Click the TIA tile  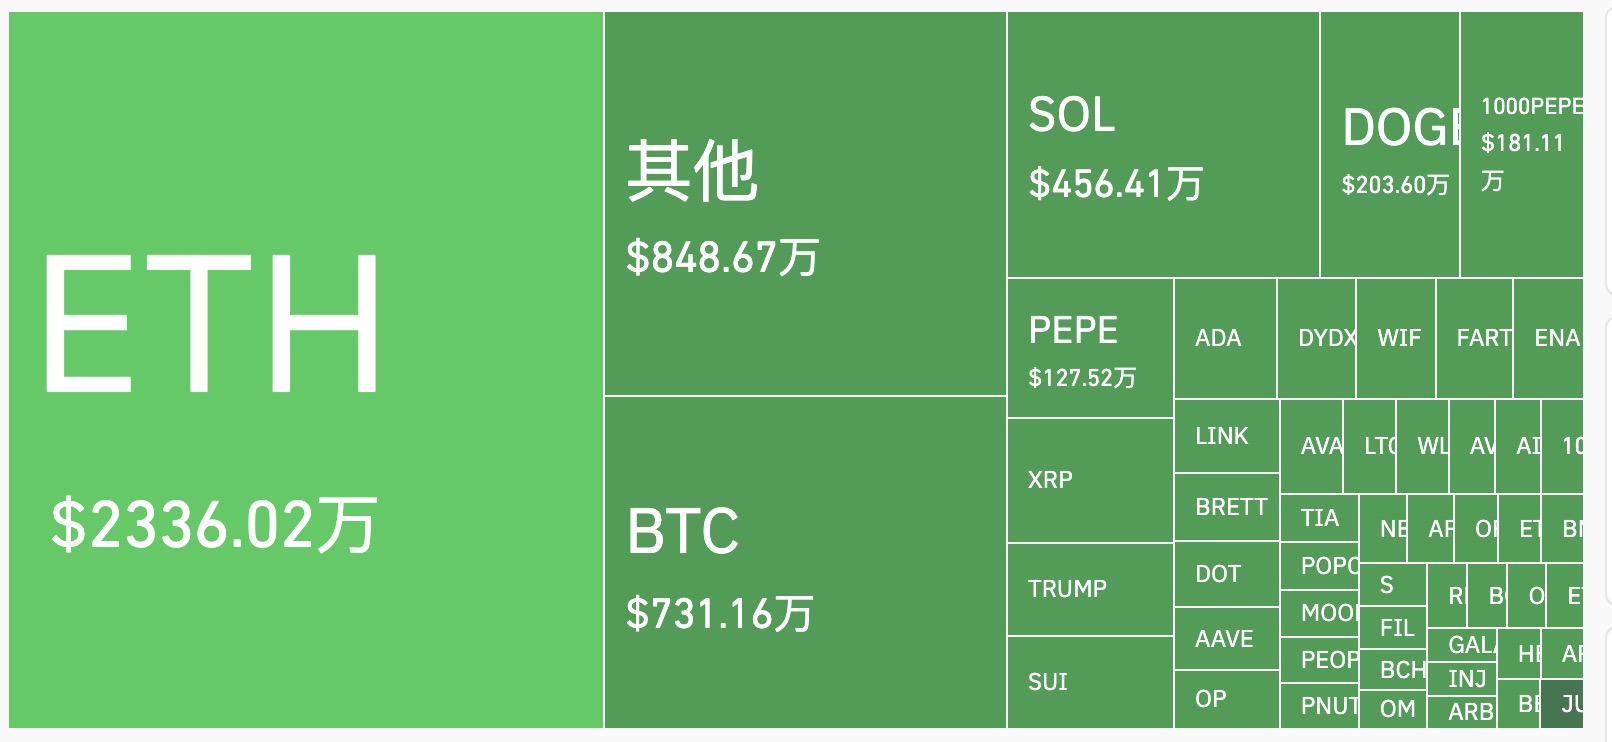coord(1320,518)
